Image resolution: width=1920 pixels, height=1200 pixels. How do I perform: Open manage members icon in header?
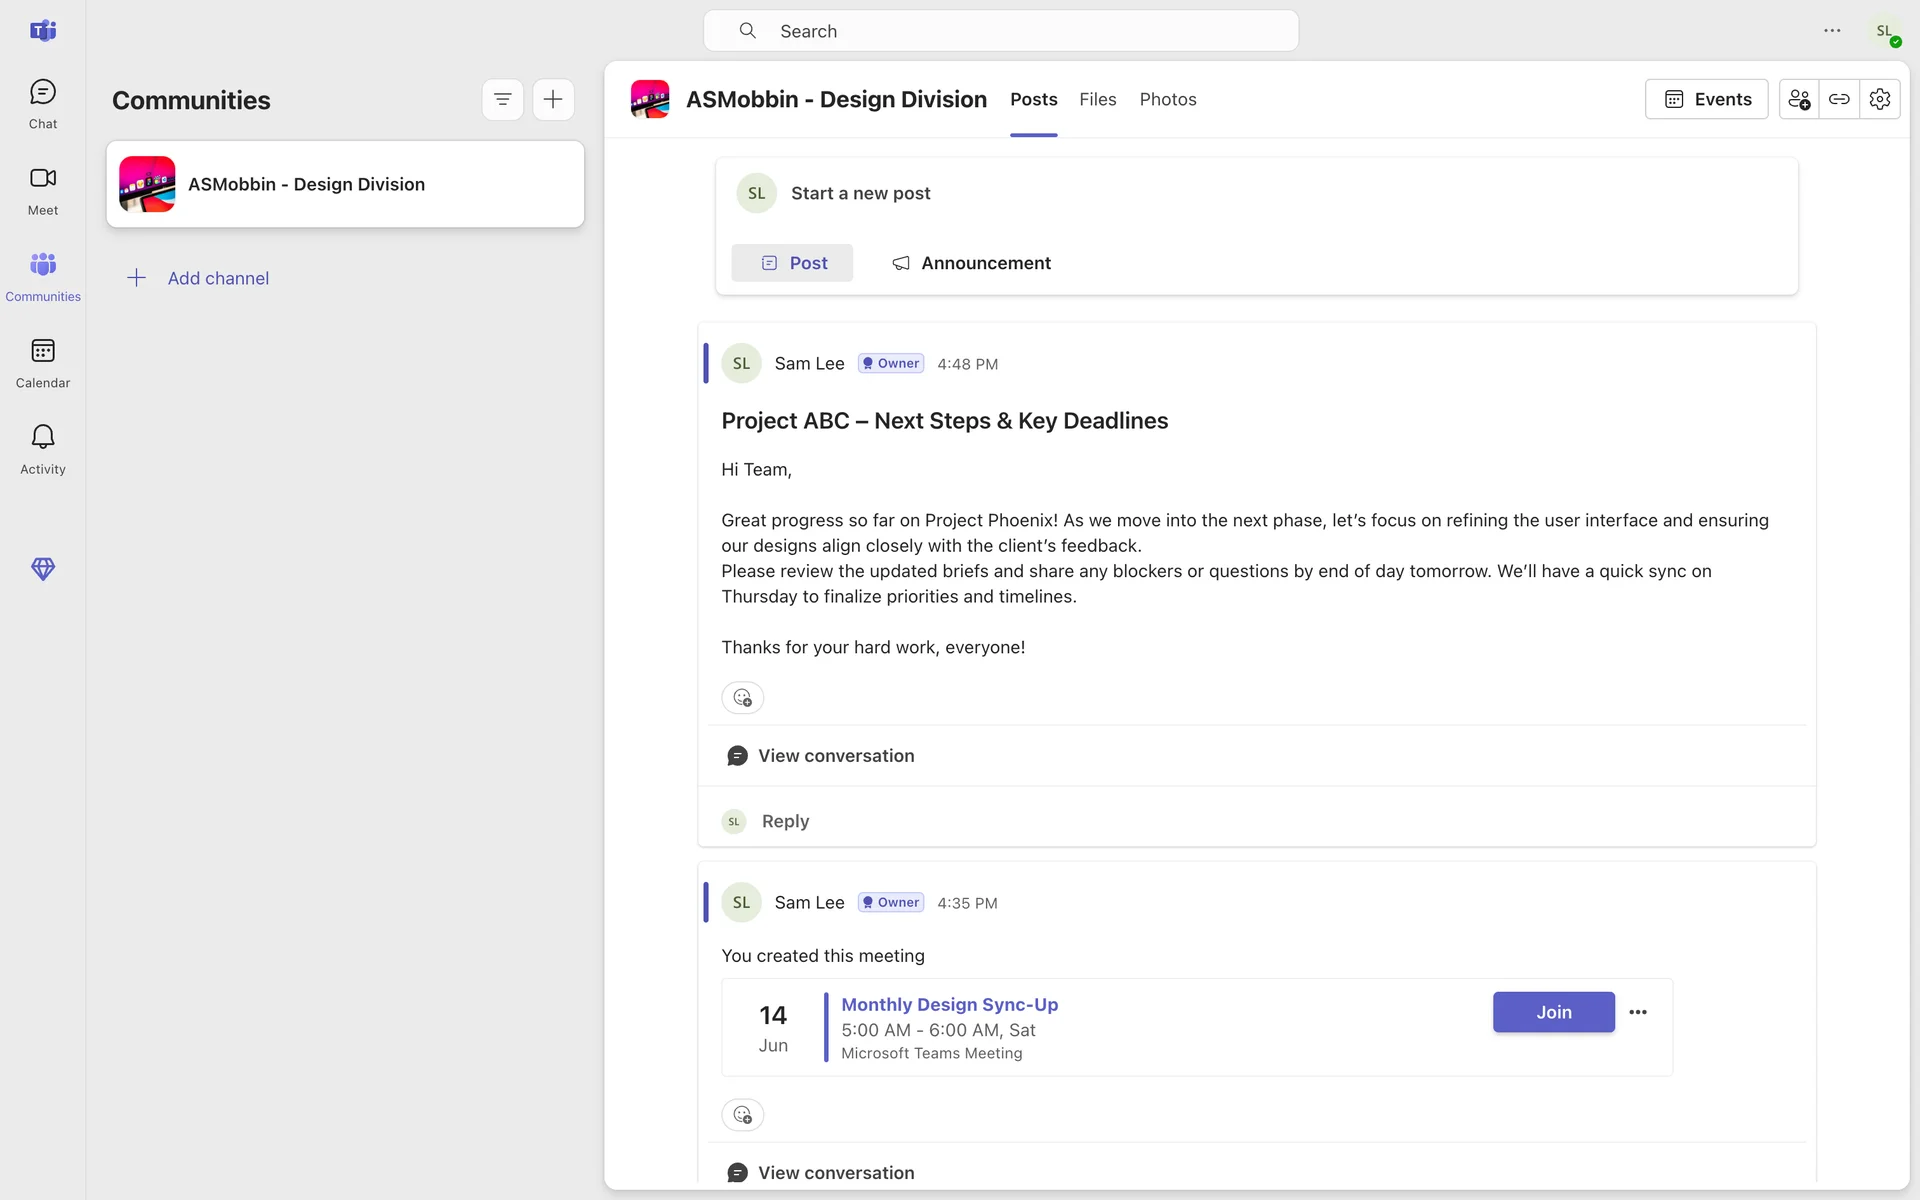pyautogui.click(x=1799, y=99)
